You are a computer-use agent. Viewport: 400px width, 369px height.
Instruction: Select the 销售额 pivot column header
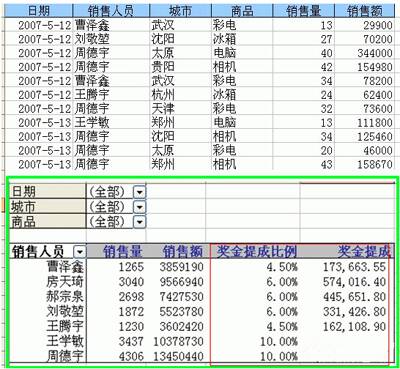pos(183,252)
